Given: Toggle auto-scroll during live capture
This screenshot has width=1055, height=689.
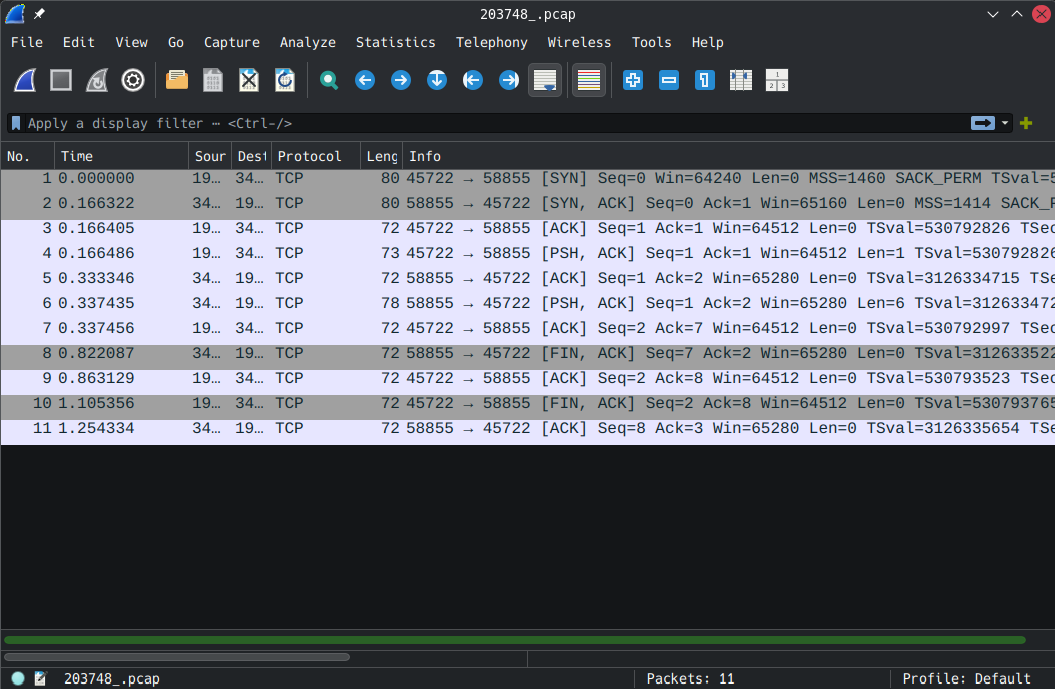Looking at the screenshot, I should (x=545, y=80).
